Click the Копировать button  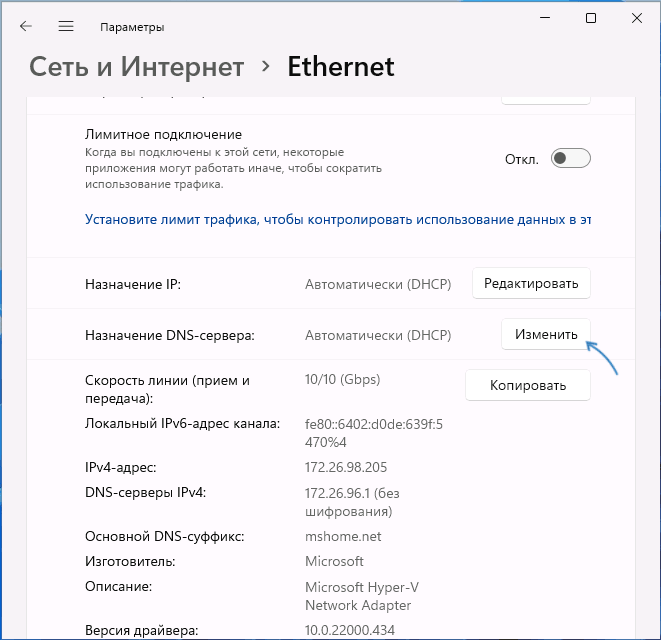[528, 385]
